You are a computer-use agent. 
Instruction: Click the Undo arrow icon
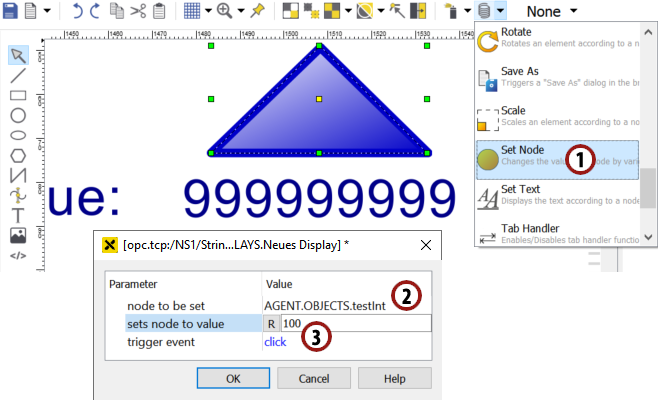(78, 12)
